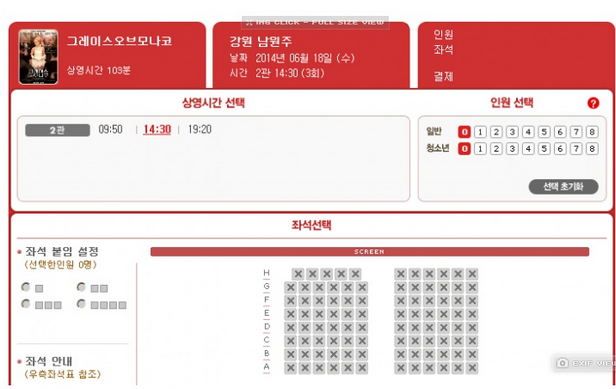
Task: Click the 14:30 showtime link
Action: click(157, 129)
